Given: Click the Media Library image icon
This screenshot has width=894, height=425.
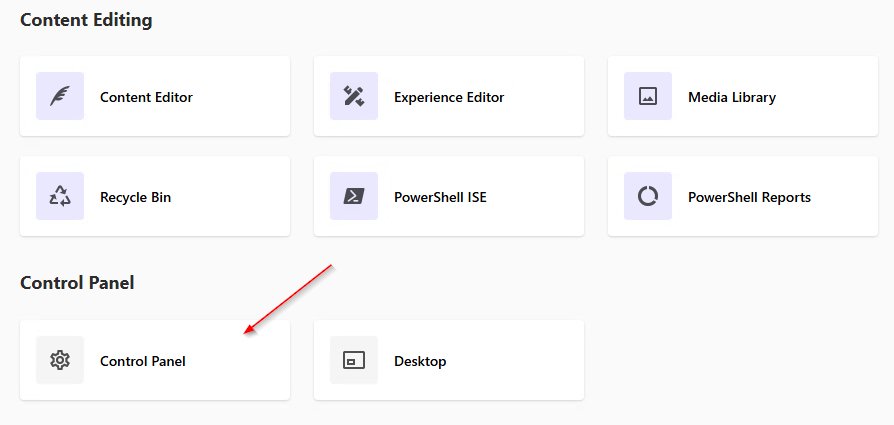Looking at the screenshot, I should coord(648,97).
